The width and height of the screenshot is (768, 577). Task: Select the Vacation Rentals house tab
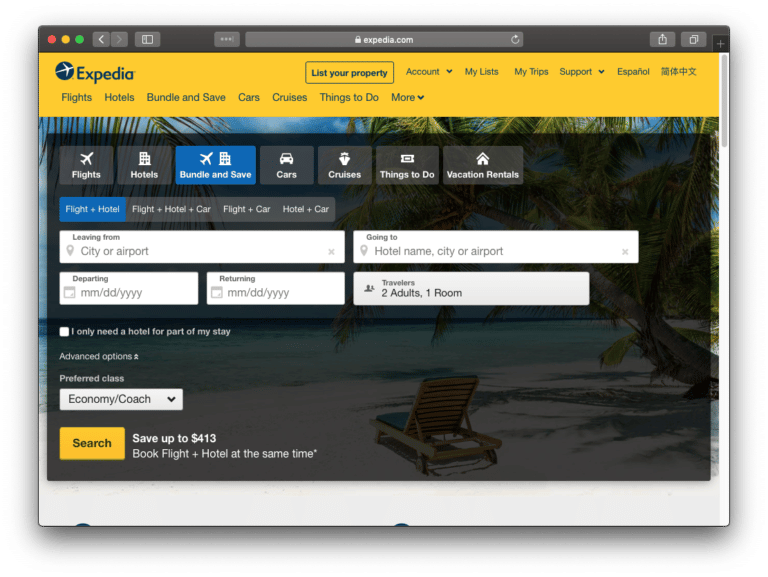point(482,165)
